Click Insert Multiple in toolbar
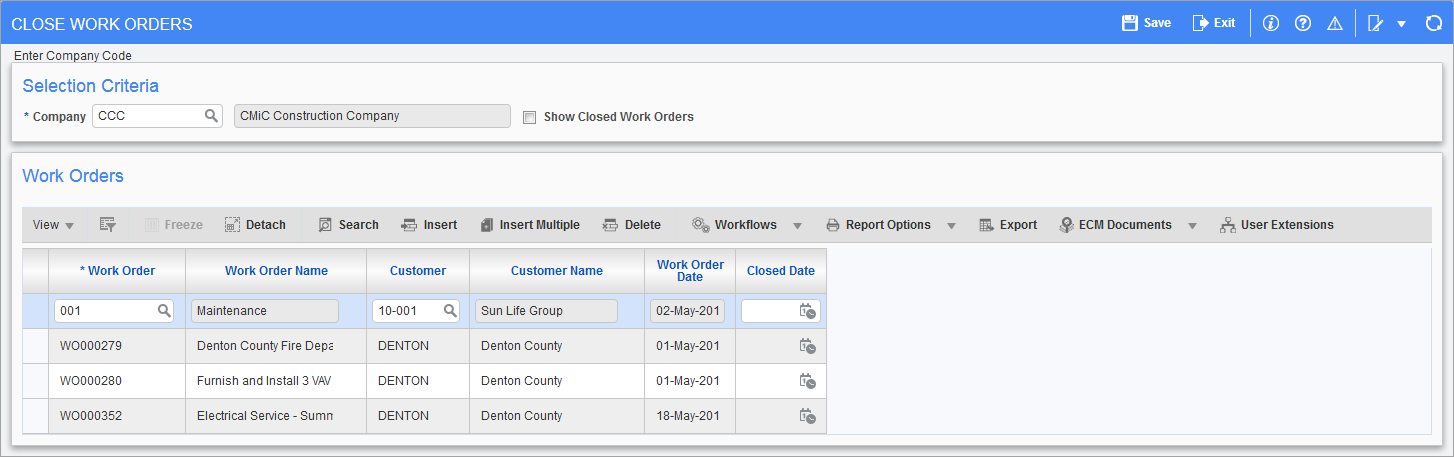This screenshot has width=1454, height=457. coord(530,225)
